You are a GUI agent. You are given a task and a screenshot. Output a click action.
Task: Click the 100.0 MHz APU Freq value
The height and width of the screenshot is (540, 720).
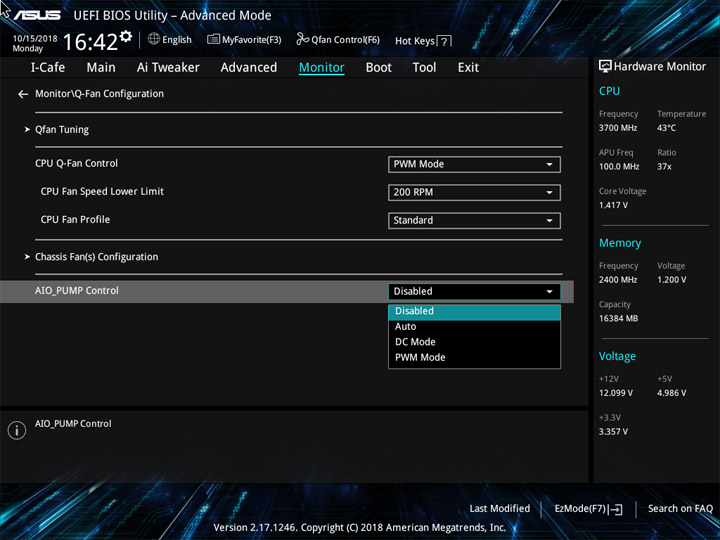point(619,167)
